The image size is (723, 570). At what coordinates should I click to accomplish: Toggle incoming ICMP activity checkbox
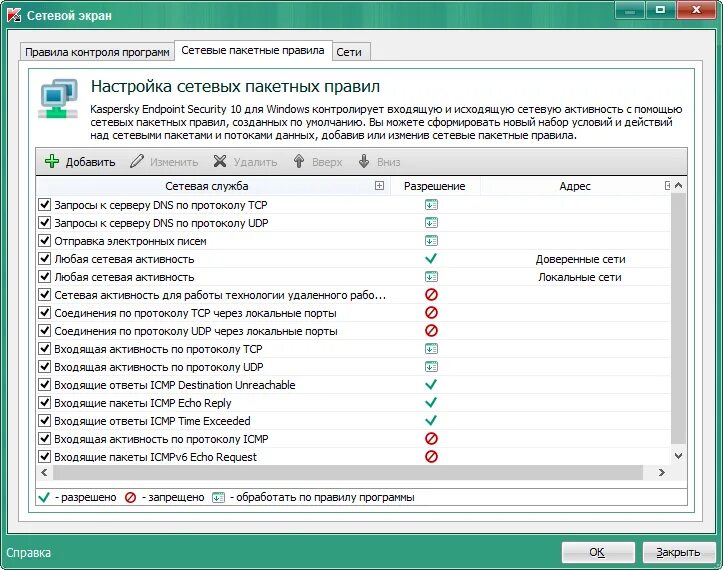(x=44, y=438)
